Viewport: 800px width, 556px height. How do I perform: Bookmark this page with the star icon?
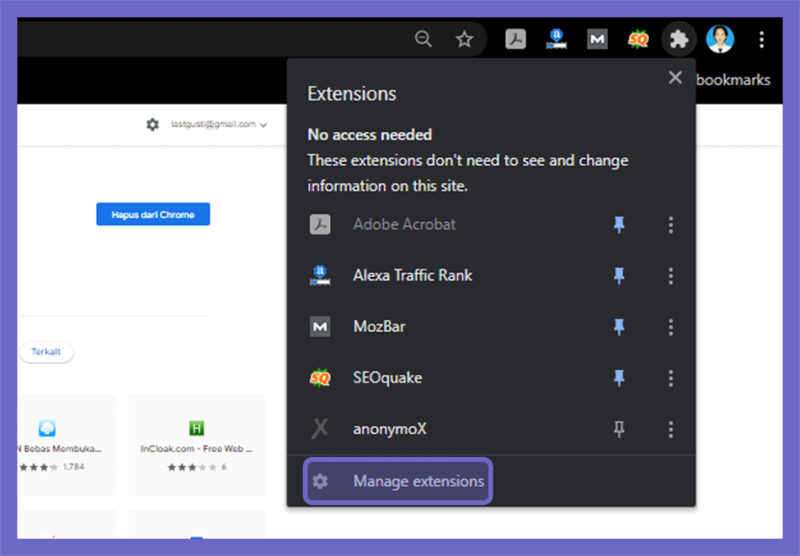click(464, 39)
